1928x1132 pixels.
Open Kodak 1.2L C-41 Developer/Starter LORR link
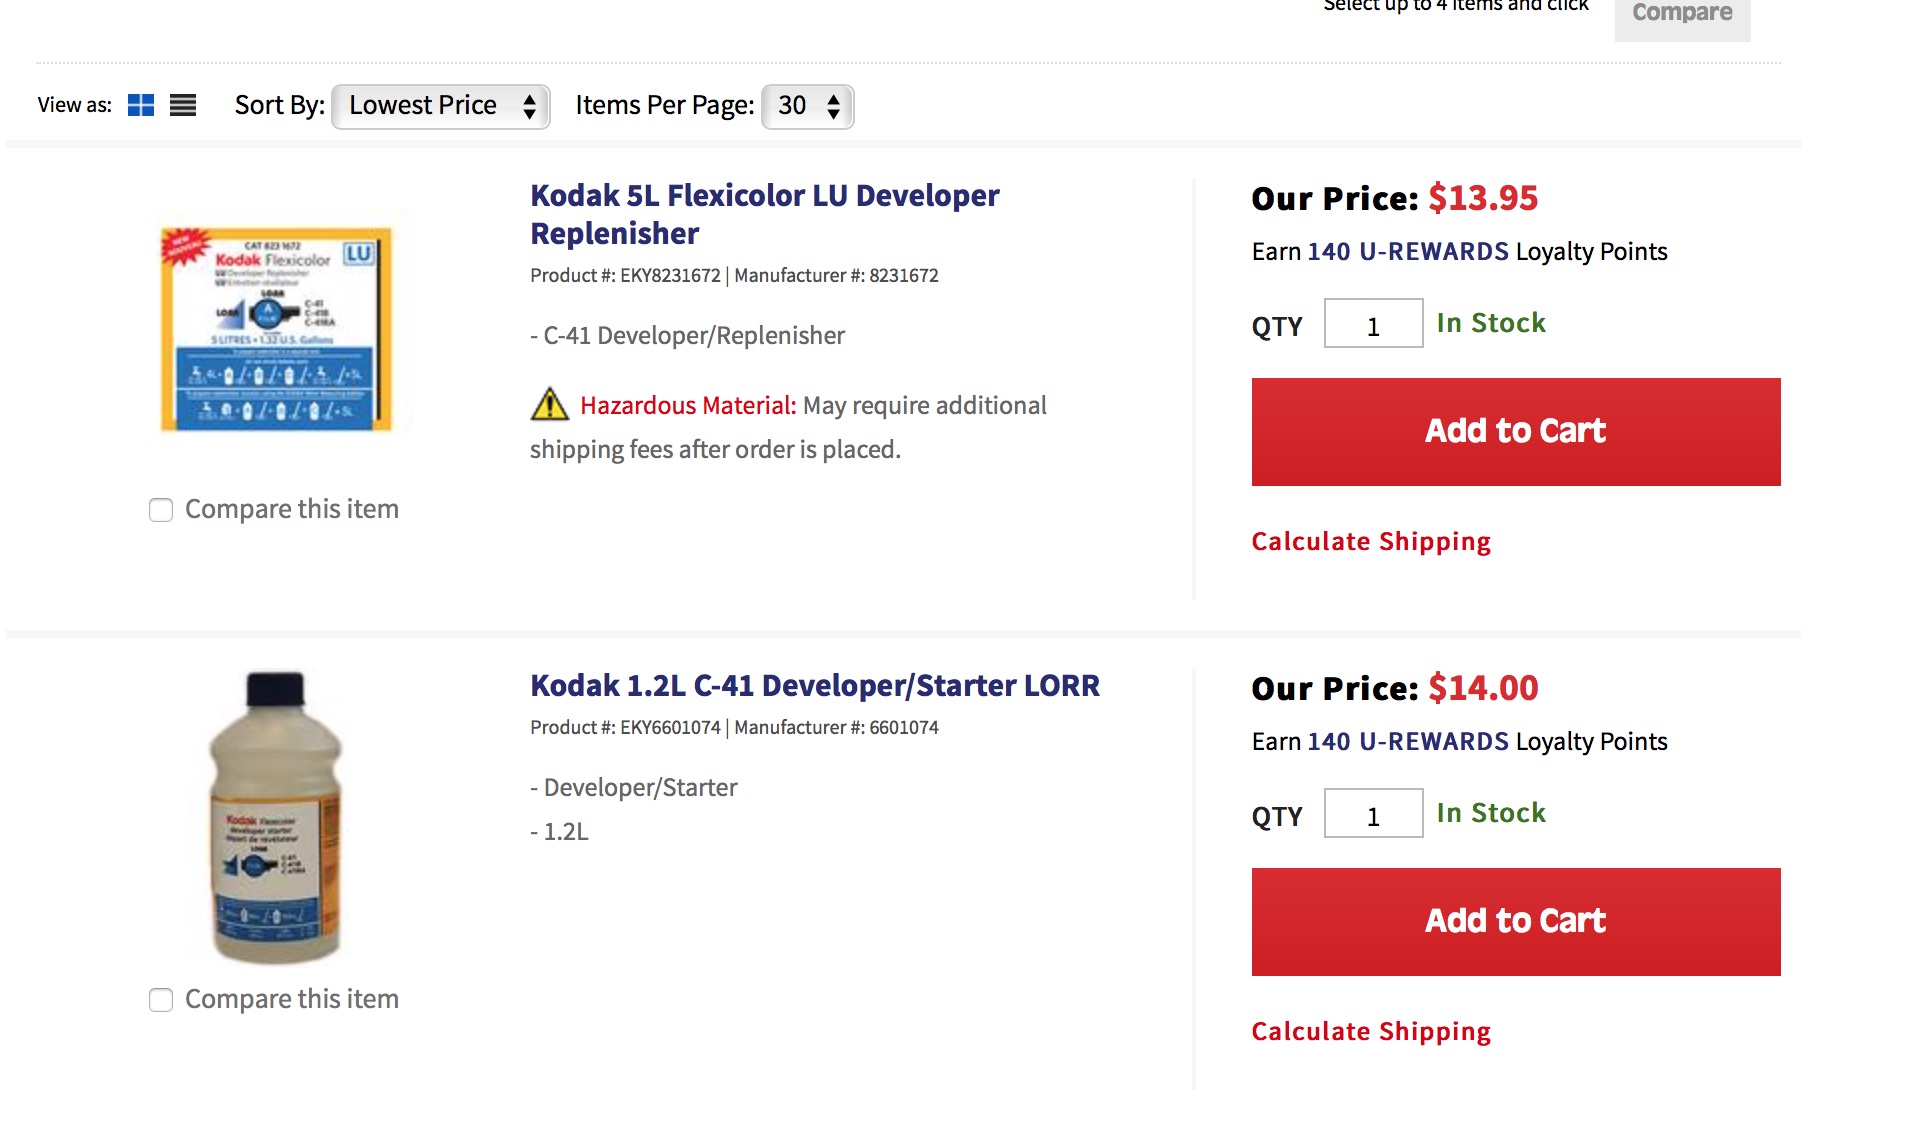pyautogui.click(x=815, y=686)
